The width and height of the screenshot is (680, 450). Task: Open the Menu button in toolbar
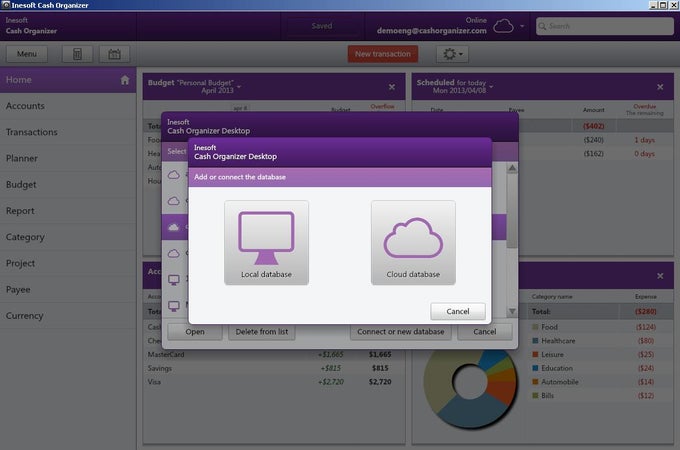(x=27, y=54)
